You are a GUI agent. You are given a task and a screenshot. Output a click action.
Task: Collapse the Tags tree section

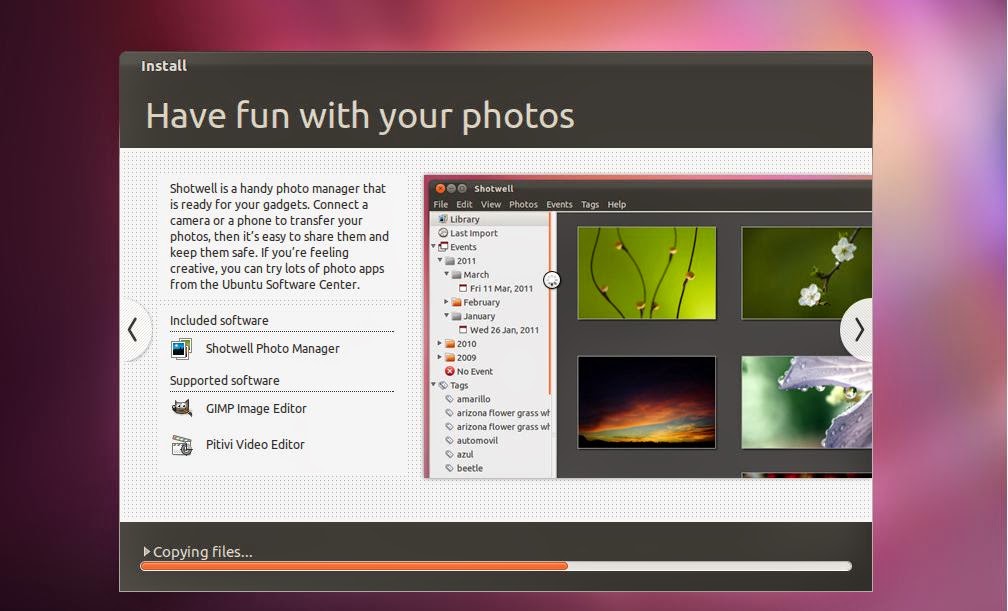pyautogui.click(x=434, y=385)
